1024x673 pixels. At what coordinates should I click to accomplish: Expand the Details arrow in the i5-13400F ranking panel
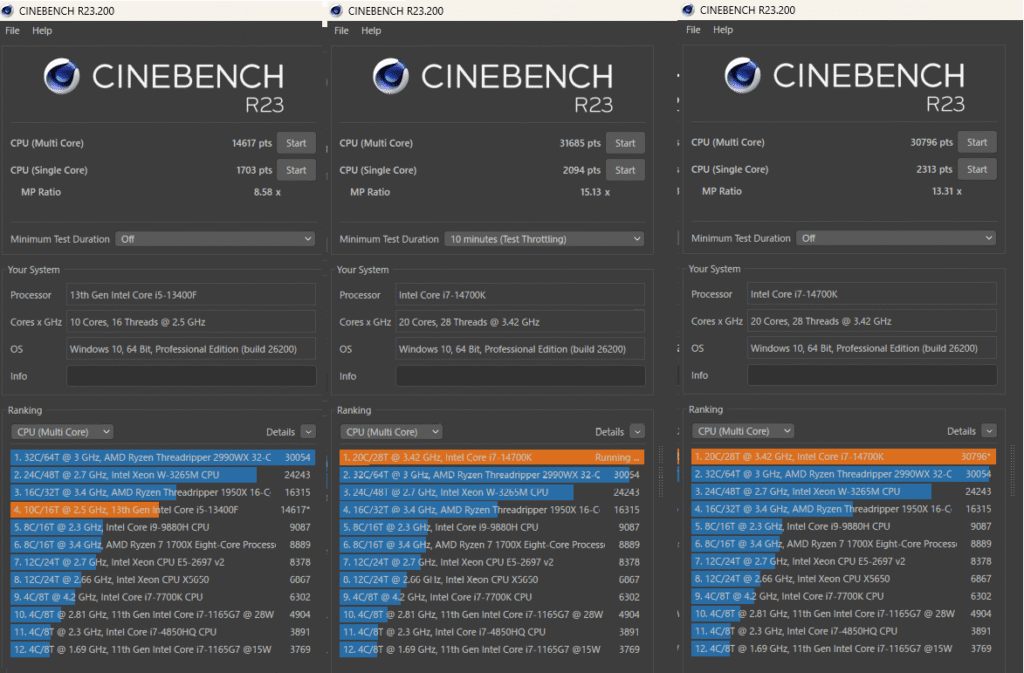point(307,432)
